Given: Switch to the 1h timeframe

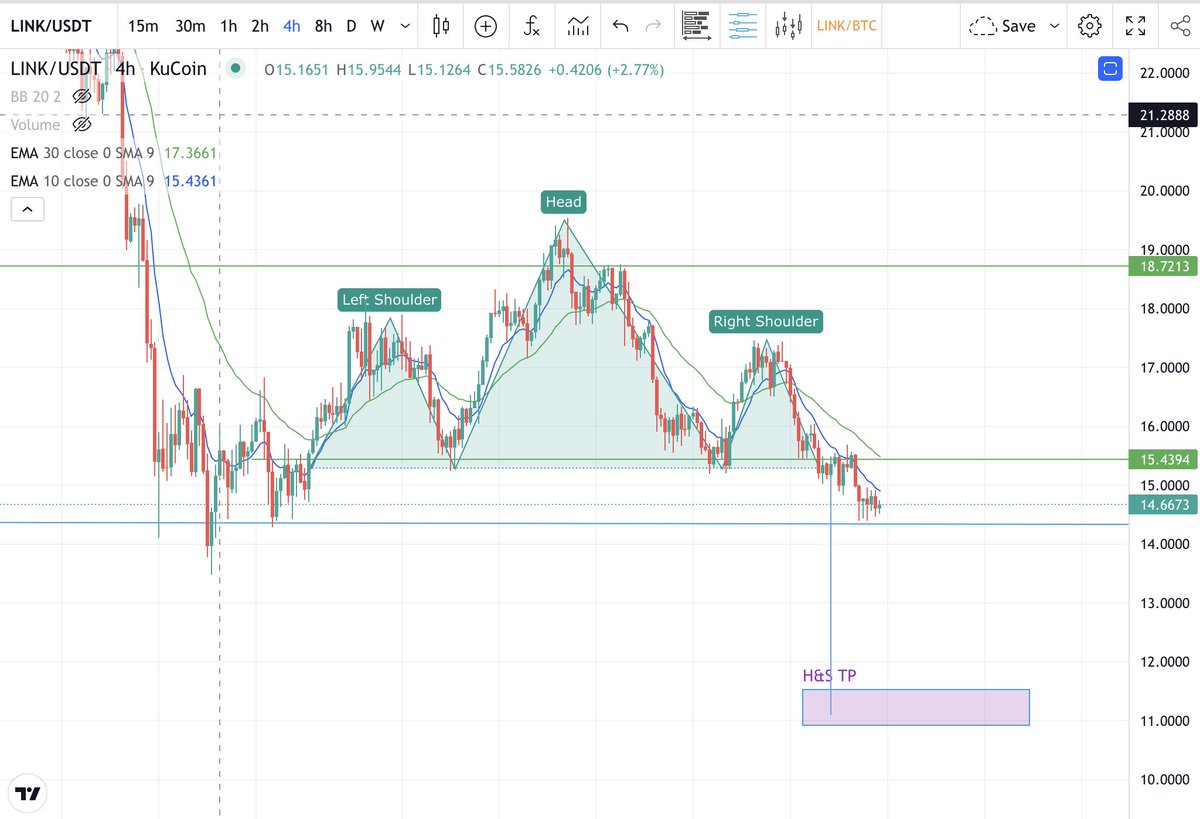Looking at the screenshot, I should pos(227,26).
